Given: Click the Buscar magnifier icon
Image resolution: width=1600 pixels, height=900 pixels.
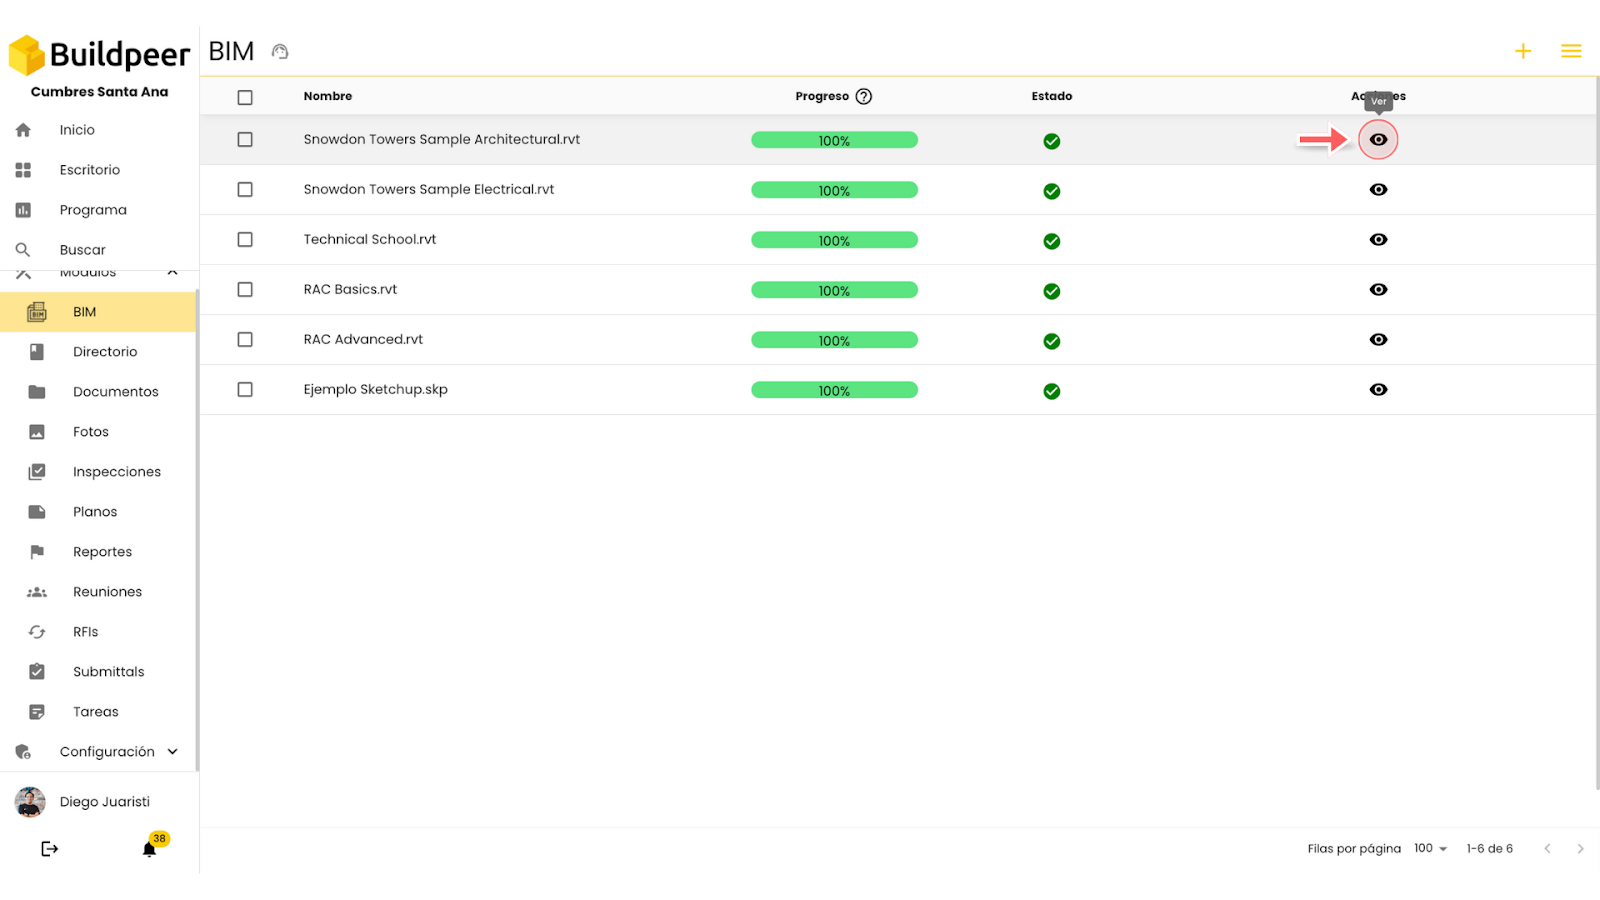Looking at the screenshot, I should click(x=23, y=250).
